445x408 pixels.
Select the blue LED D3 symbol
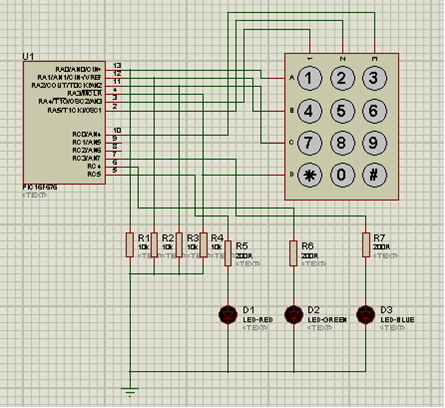pos(366,315)
